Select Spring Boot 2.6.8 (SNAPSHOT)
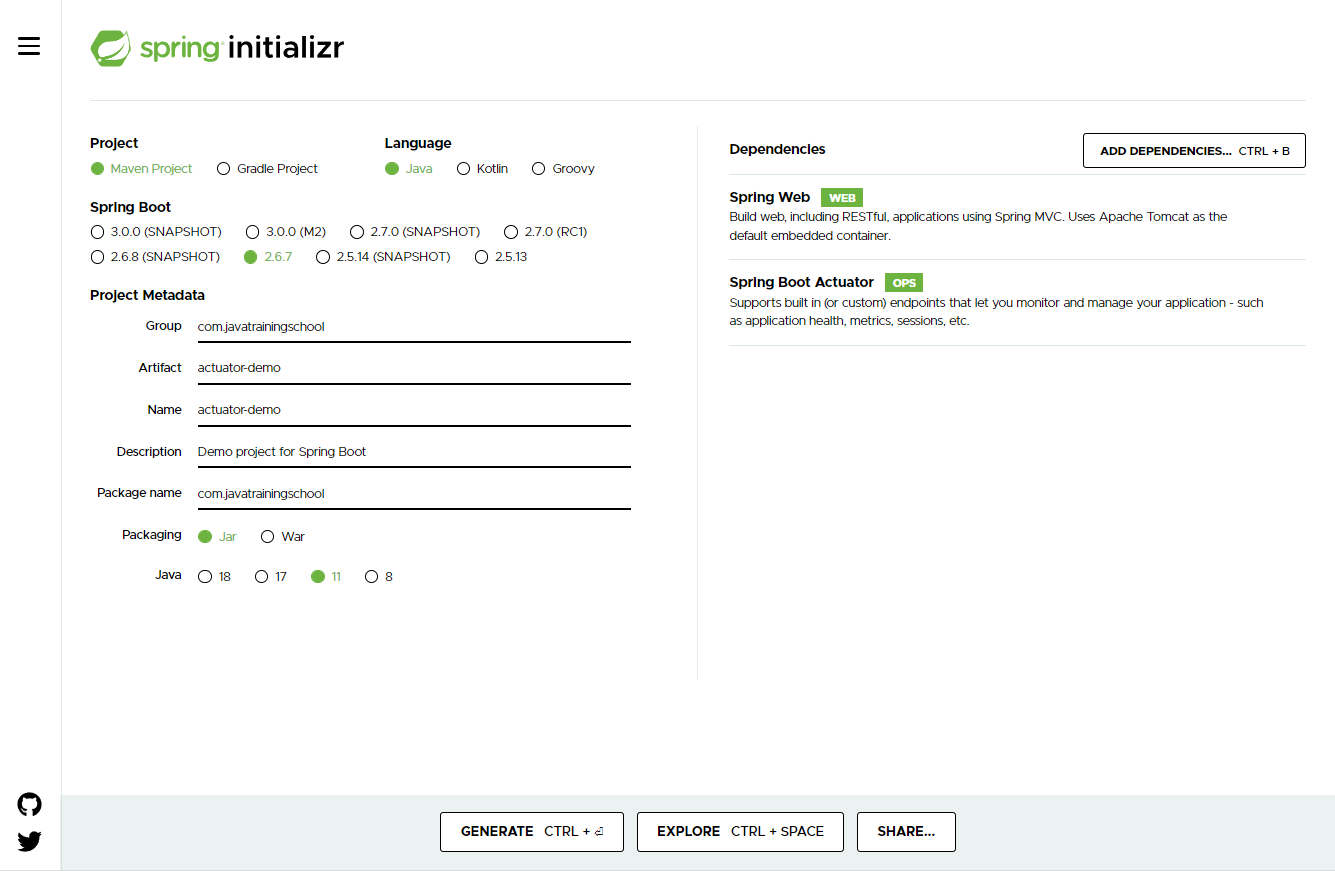 point(155,257)
